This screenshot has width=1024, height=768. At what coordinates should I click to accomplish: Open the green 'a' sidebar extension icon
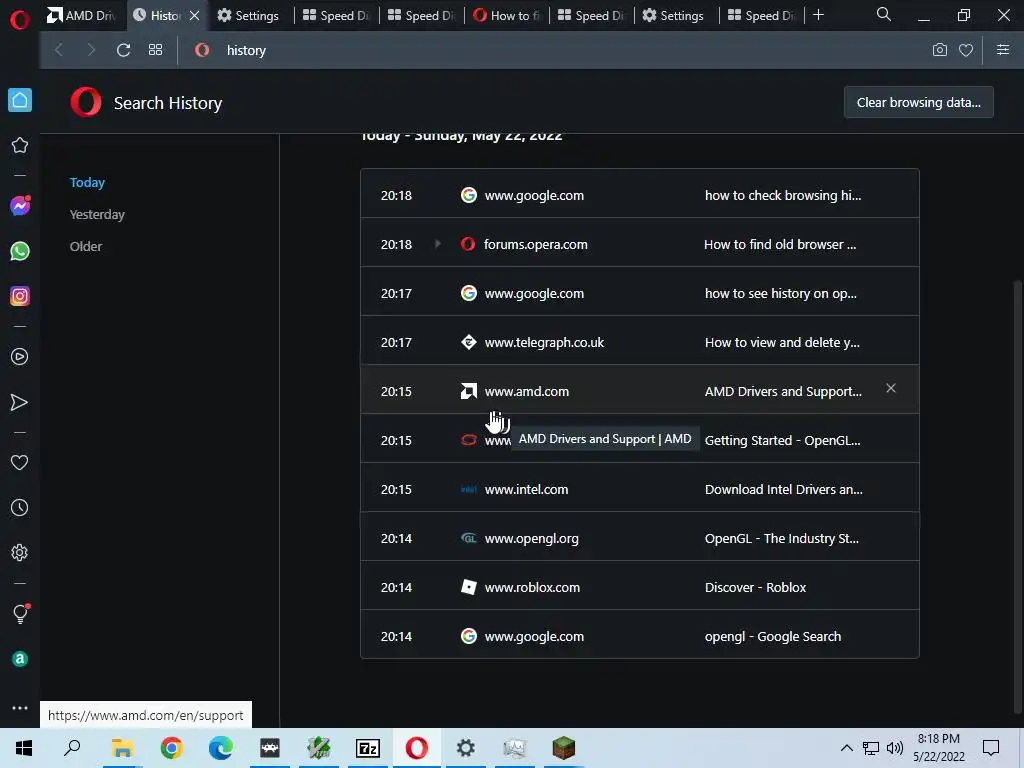[x=20, y=659]
